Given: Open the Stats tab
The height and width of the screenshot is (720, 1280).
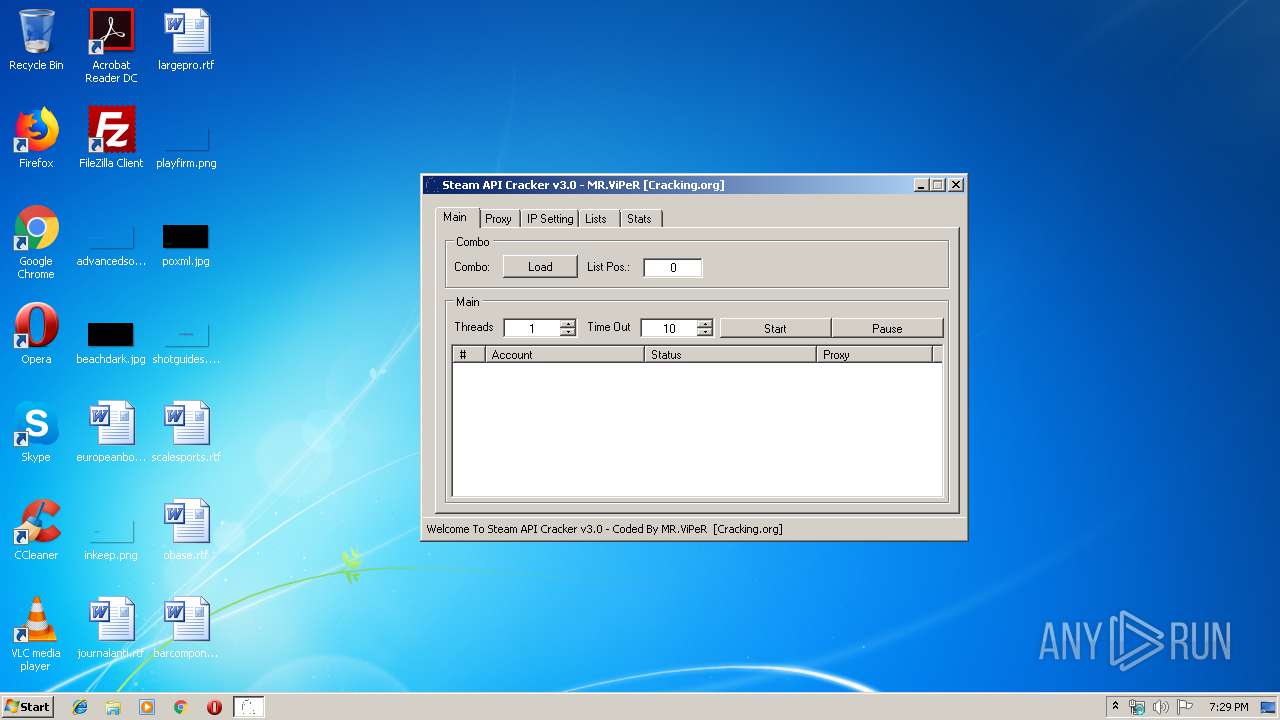Looking at the screenshot, I should (639, 219).
